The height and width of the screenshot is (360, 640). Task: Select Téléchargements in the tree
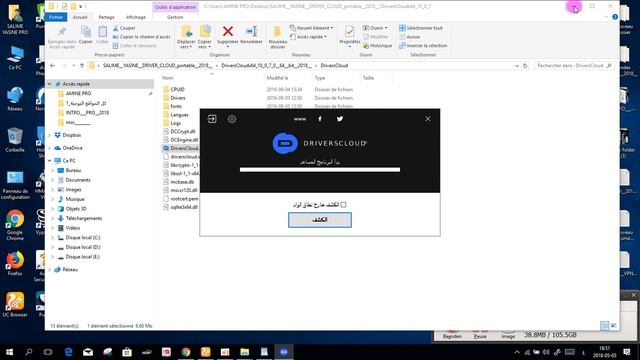point(84,218)
